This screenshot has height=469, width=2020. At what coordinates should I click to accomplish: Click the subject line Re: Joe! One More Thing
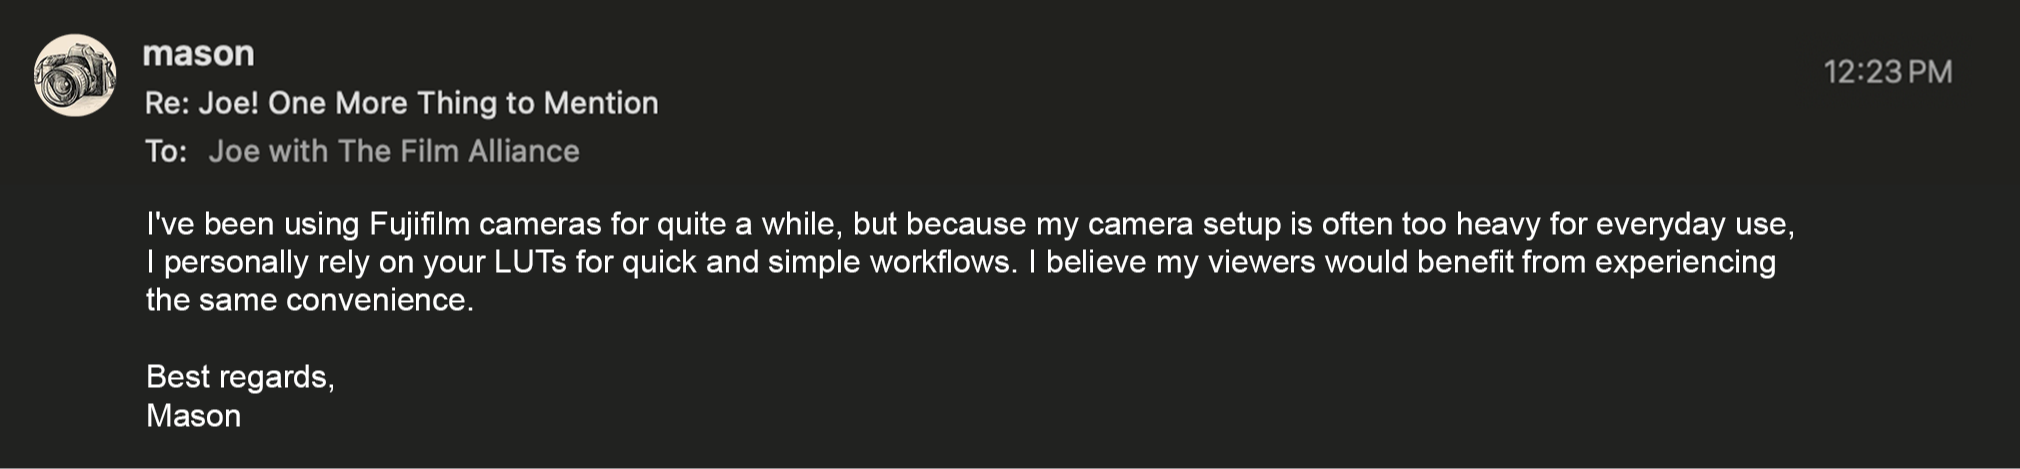coord(401,103)
